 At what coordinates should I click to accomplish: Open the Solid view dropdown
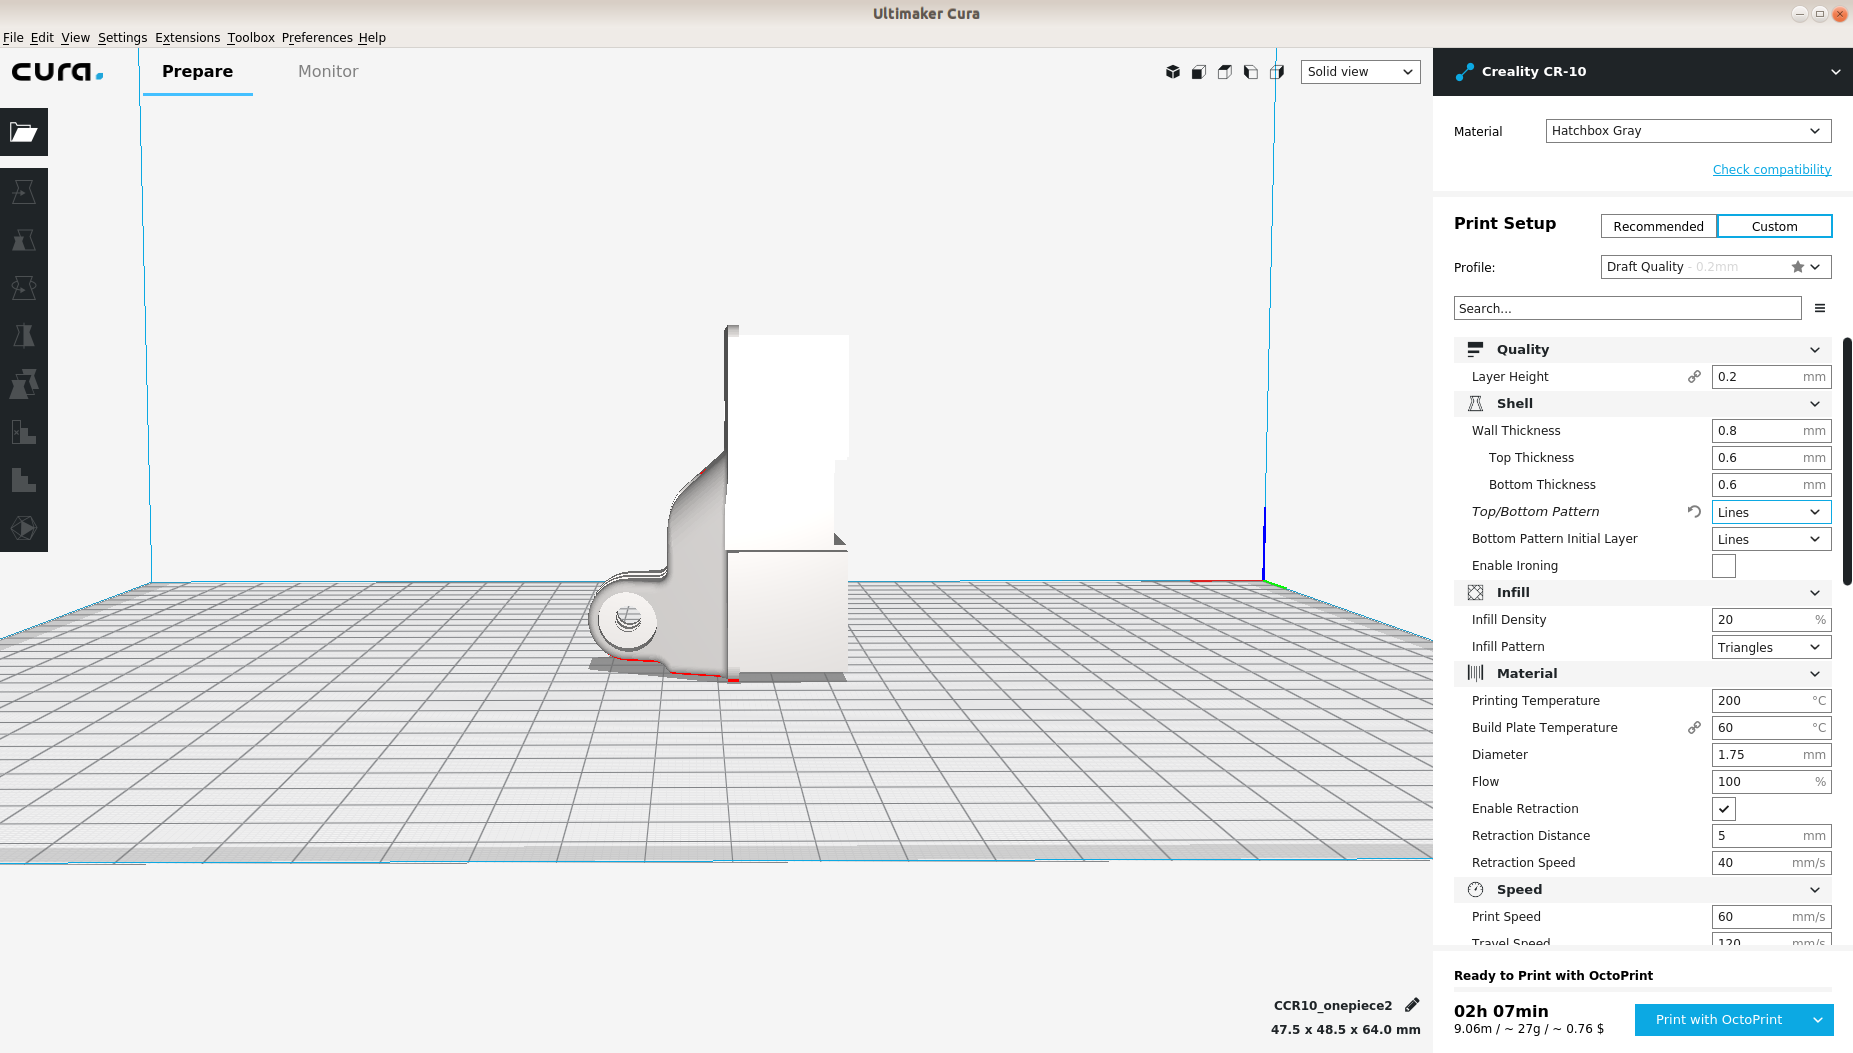point(1360,72)
